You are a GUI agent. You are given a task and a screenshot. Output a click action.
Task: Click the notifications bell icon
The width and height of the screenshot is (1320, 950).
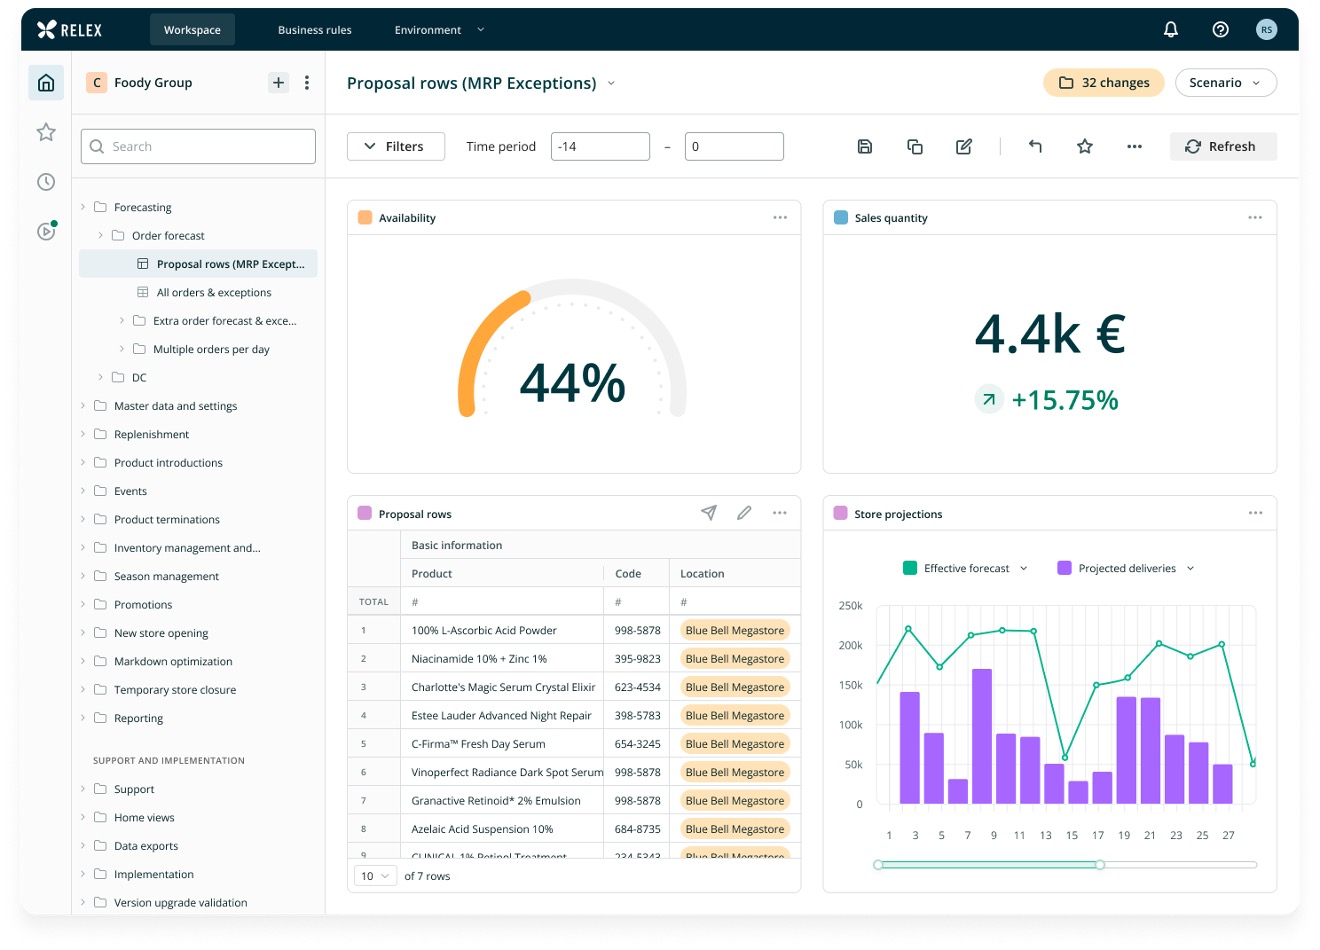coord(1171,30)
